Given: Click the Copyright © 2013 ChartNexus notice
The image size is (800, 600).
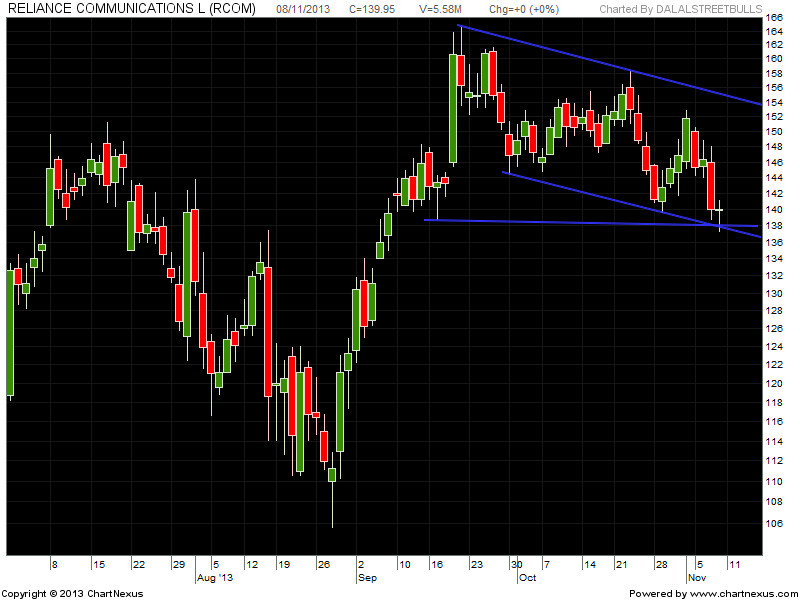Looking at the screenshot, I should [72, 594].
